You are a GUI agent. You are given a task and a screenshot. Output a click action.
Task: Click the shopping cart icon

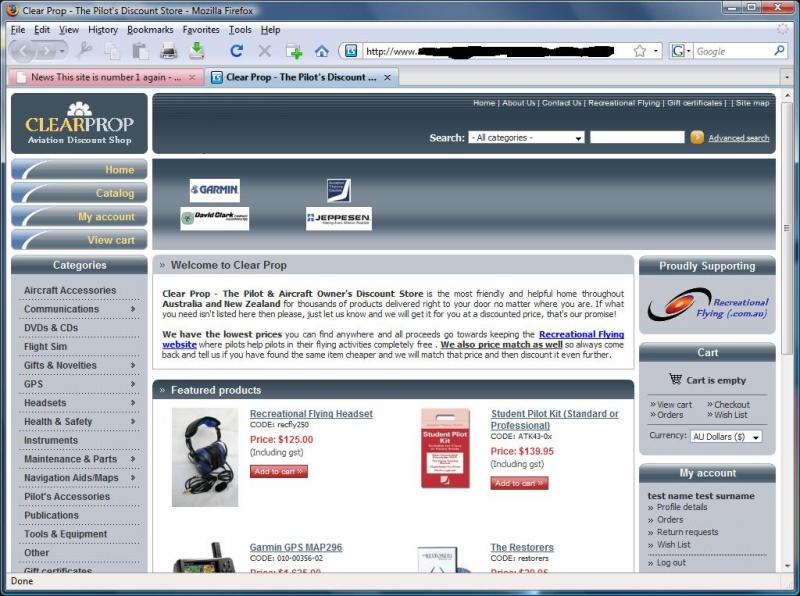[x=676, y=379]
